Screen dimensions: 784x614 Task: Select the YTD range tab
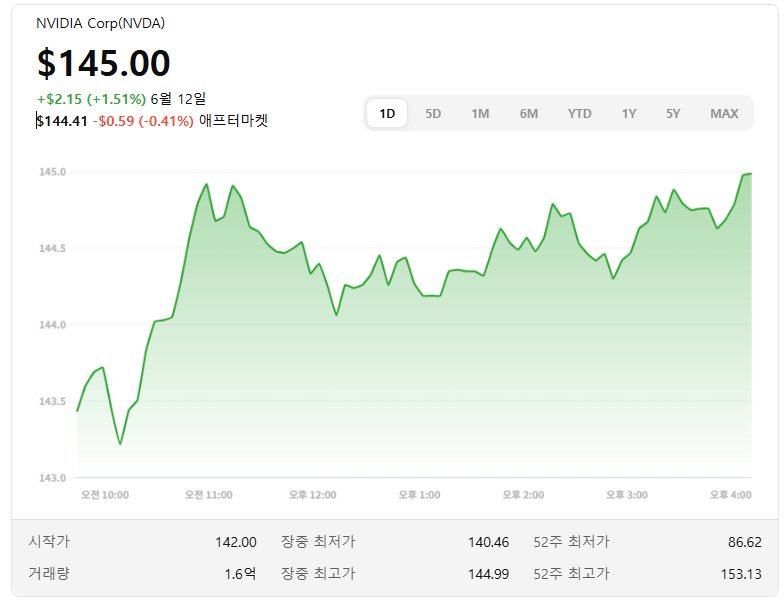579,114
